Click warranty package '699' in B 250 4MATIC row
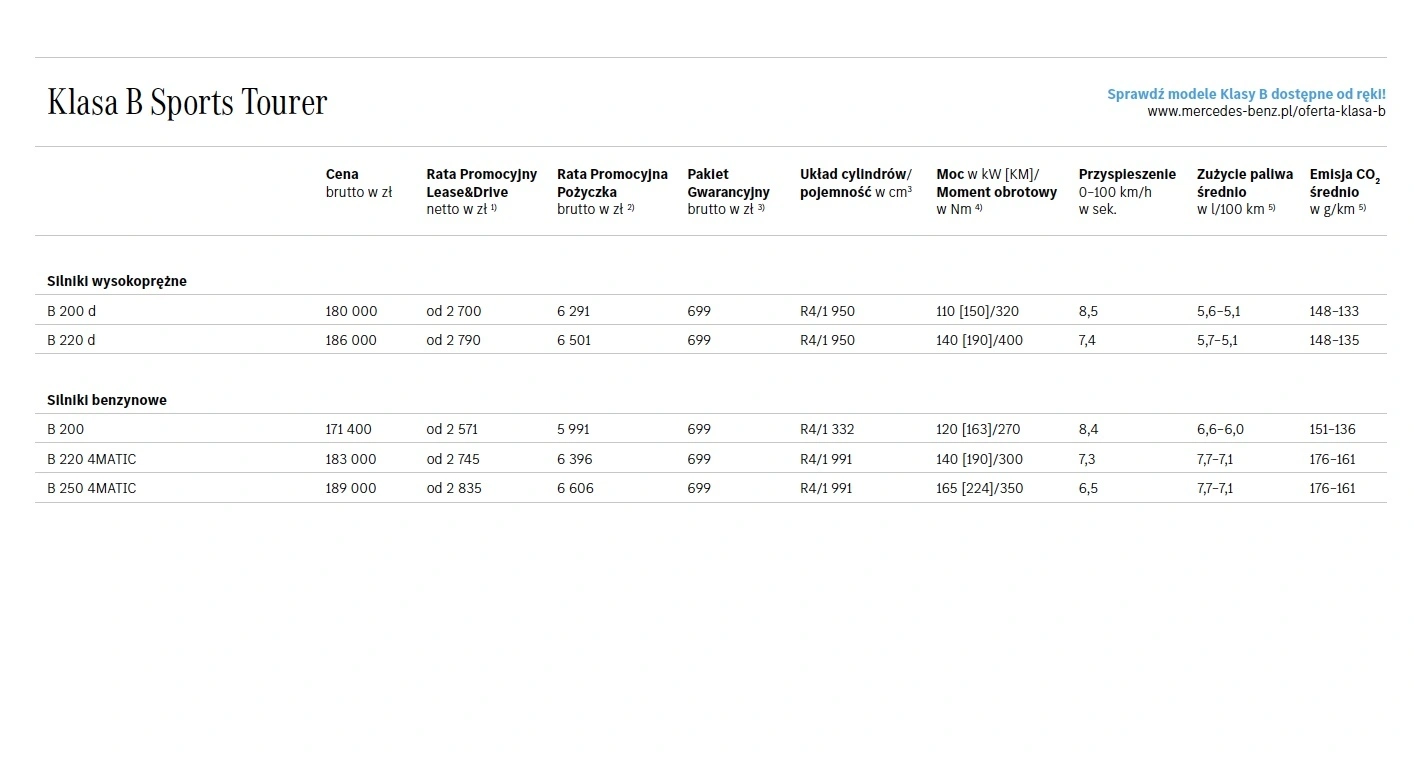This screenshot has width=1414, height=760. coord(699,488)
